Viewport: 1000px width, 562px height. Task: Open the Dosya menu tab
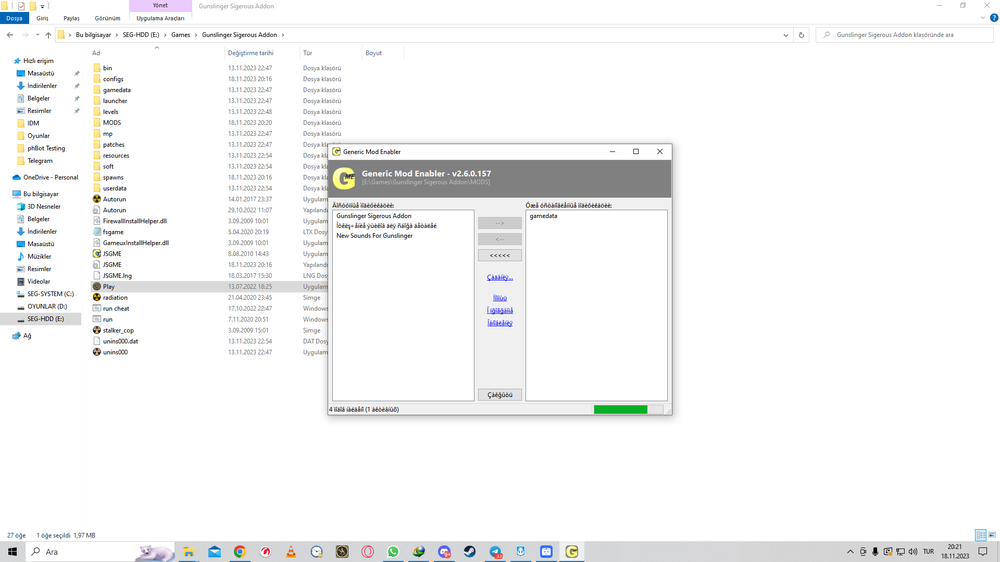coord(15,18)
